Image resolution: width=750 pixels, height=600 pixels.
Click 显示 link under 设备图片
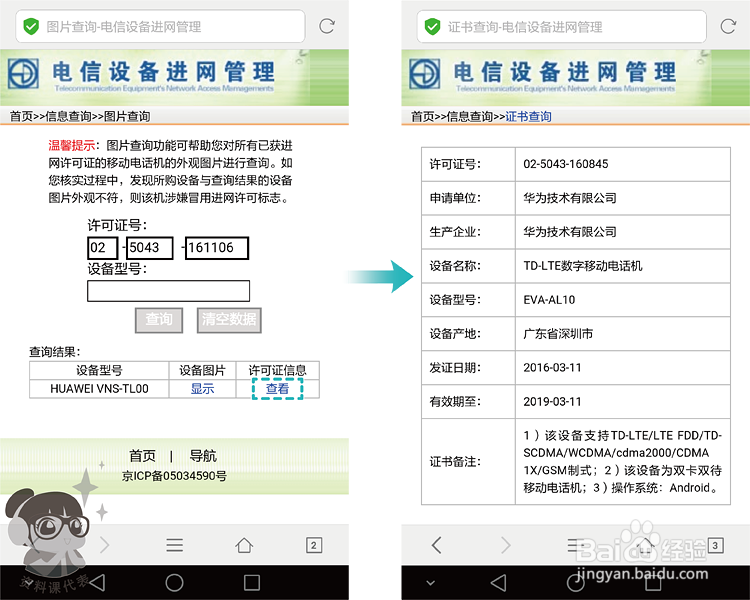[x=202, y=389]
